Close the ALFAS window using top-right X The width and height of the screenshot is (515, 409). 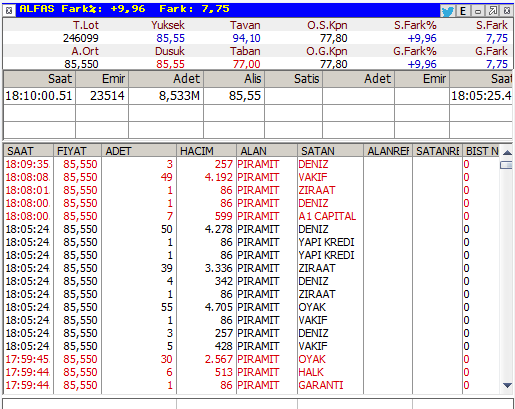507,11
